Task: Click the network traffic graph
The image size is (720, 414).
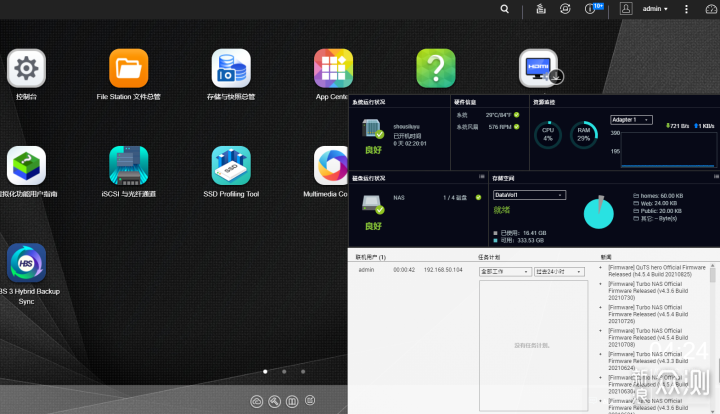Action: [x=668, y=149]
